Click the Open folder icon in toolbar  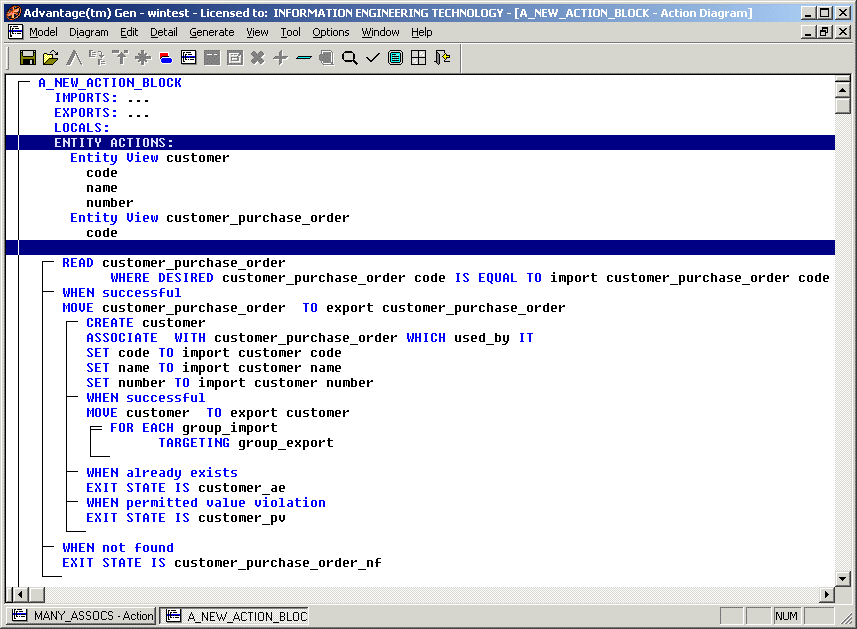click(50, 58)
